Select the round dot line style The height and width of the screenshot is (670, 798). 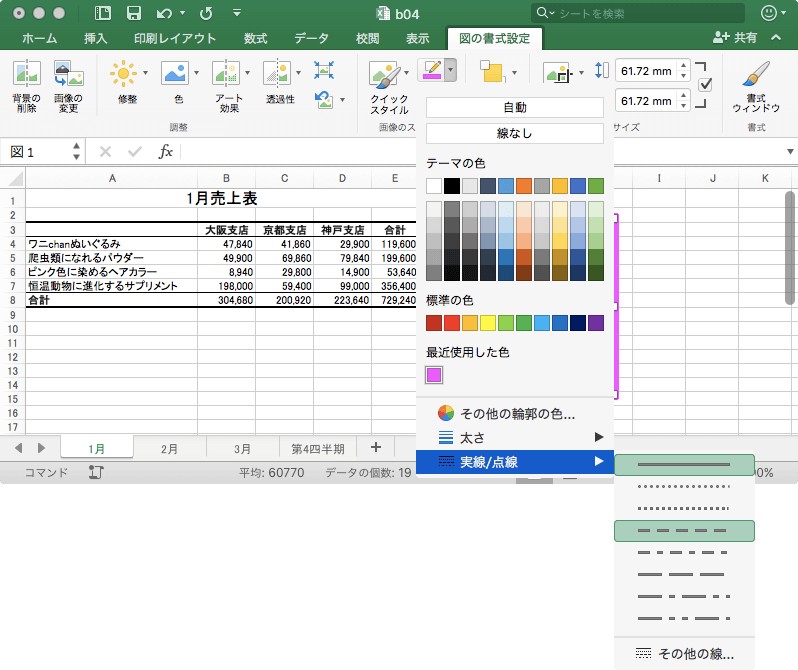point(684,487)
